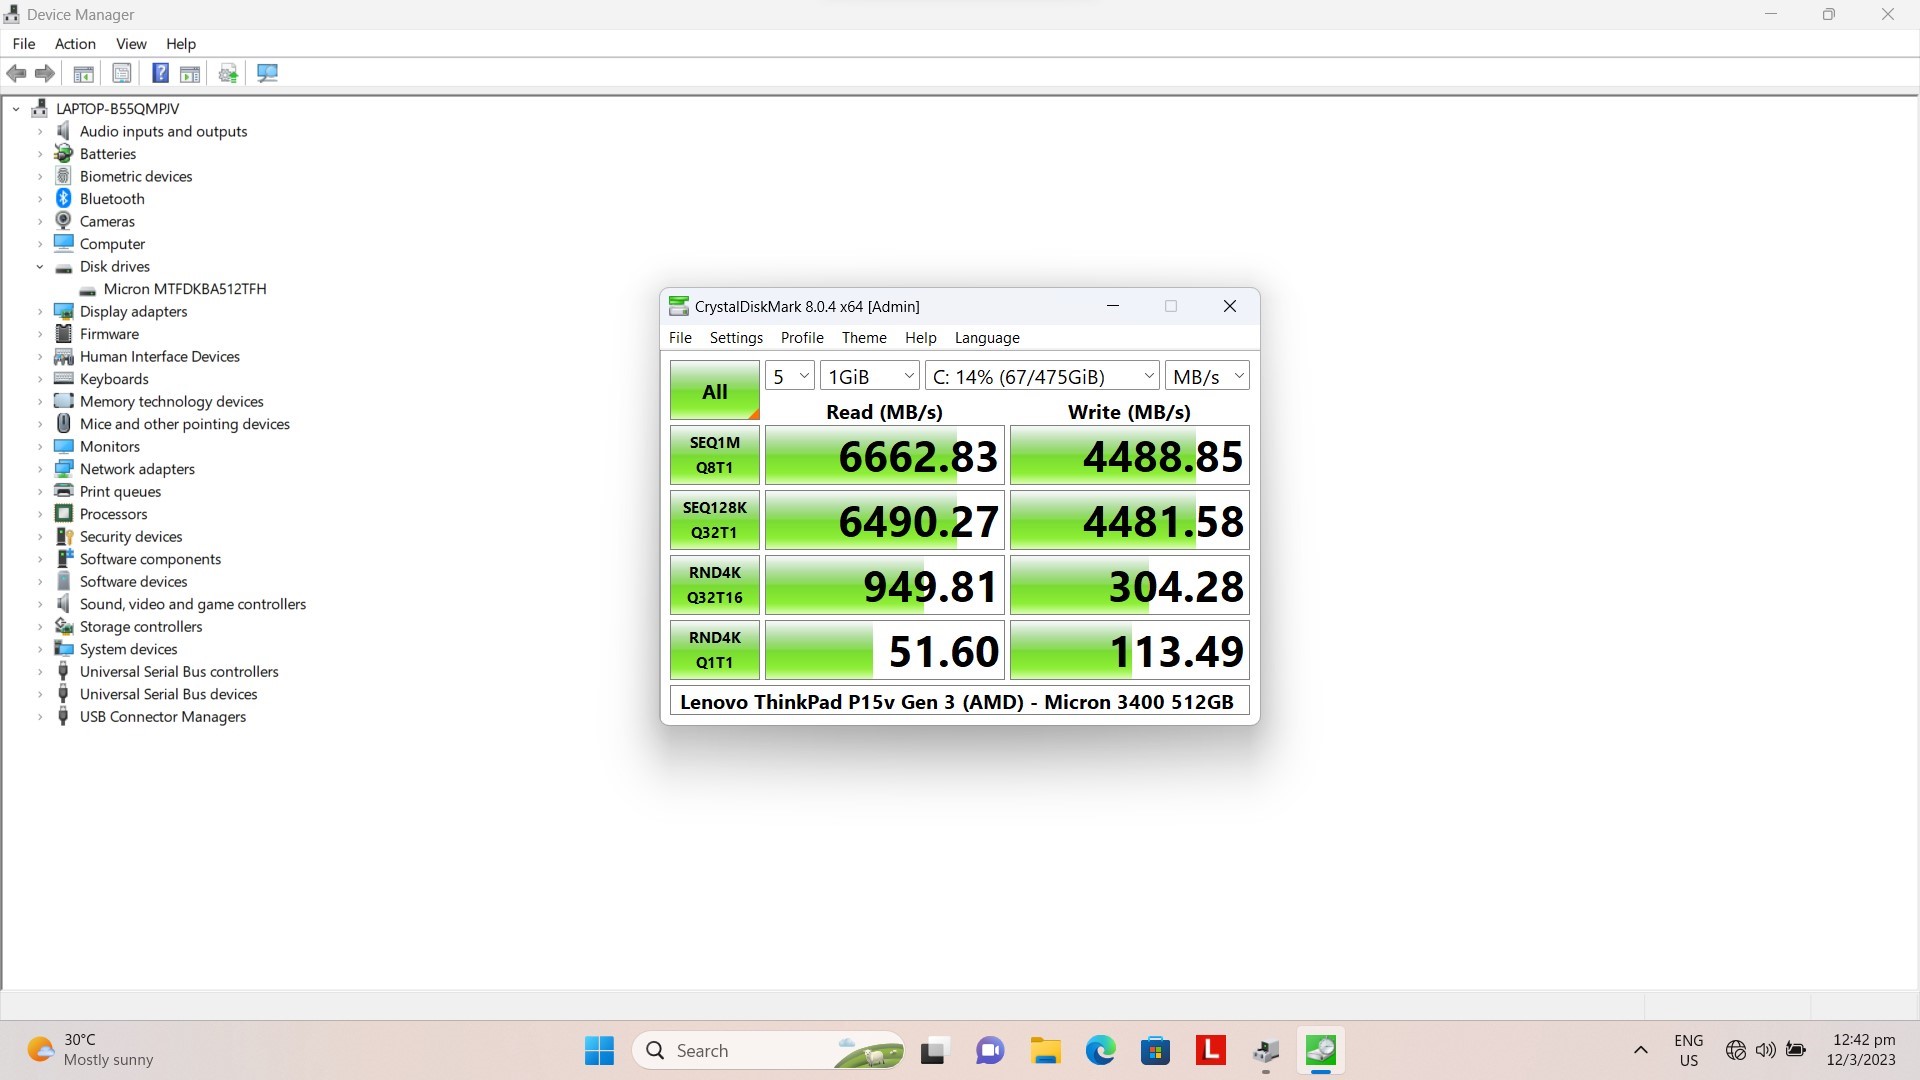This screenshot has width=1920, height=1080.
Task: Open CrystalDiskMark Theme menu
Action: pyautogui.click(x=864, y=338)
